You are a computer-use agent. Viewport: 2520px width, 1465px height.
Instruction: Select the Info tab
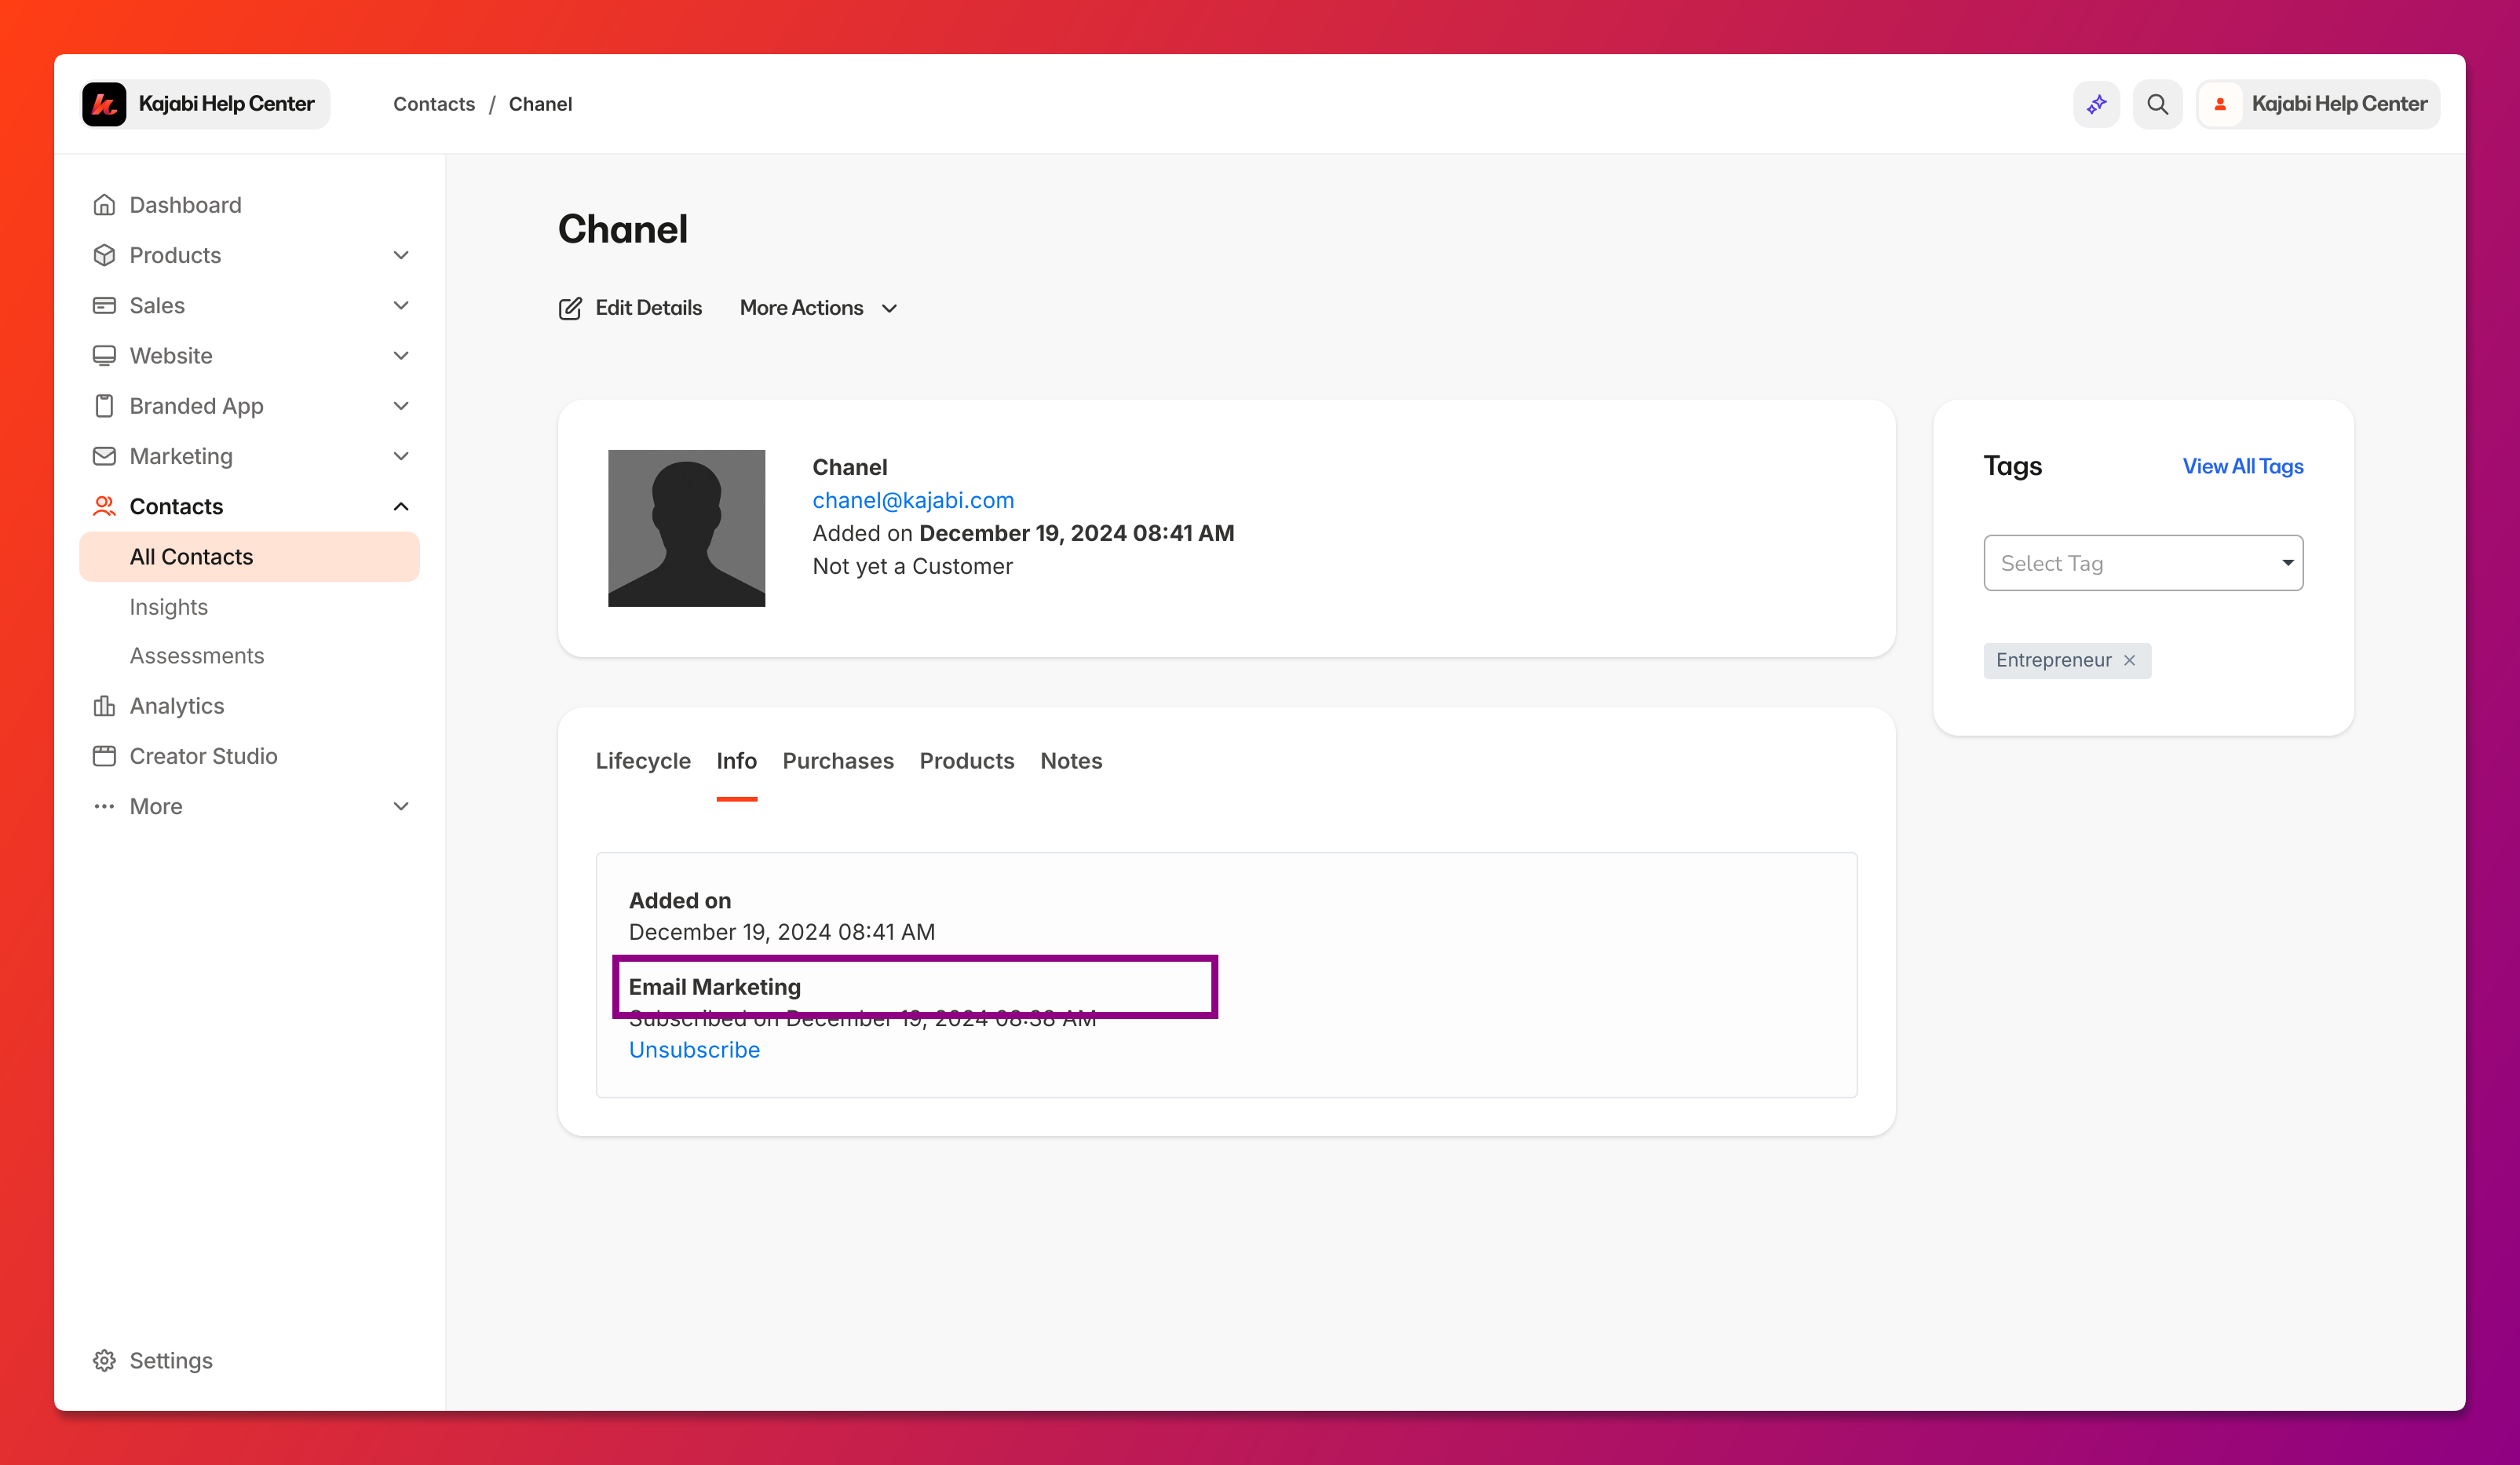[736, 761]
